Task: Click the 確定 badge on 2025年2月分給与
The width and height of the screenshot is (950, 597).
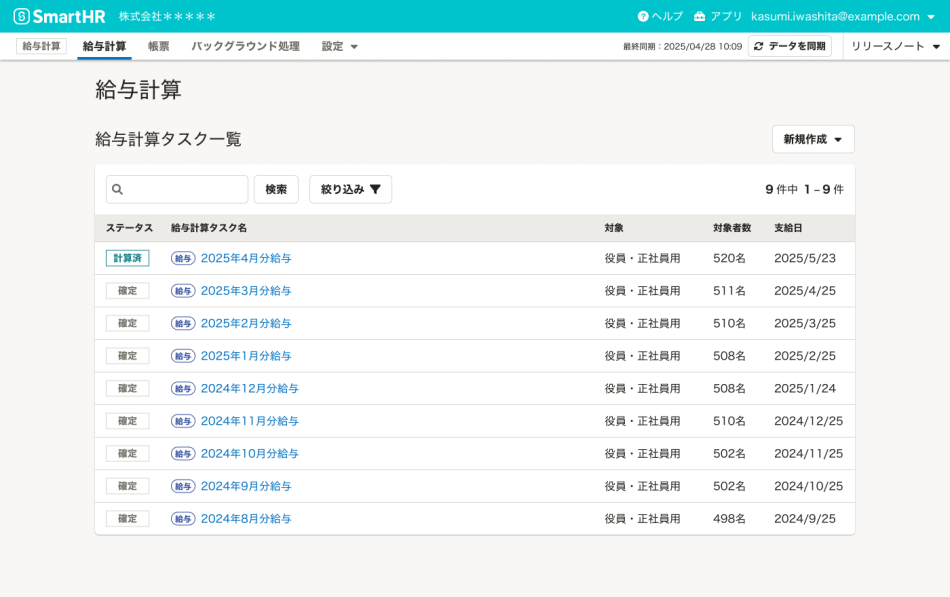Action: tap(127, 323)
